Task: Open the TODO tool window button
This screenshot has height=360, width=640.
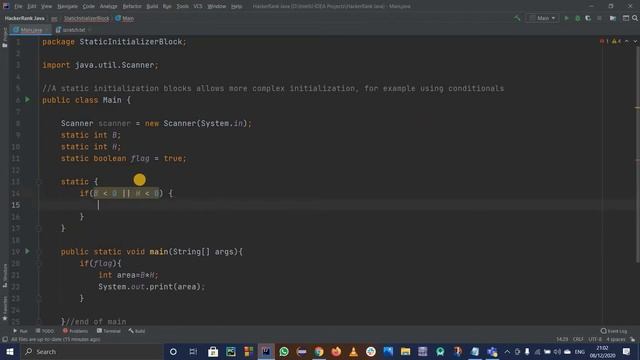Action: click(x=44, y=331)
